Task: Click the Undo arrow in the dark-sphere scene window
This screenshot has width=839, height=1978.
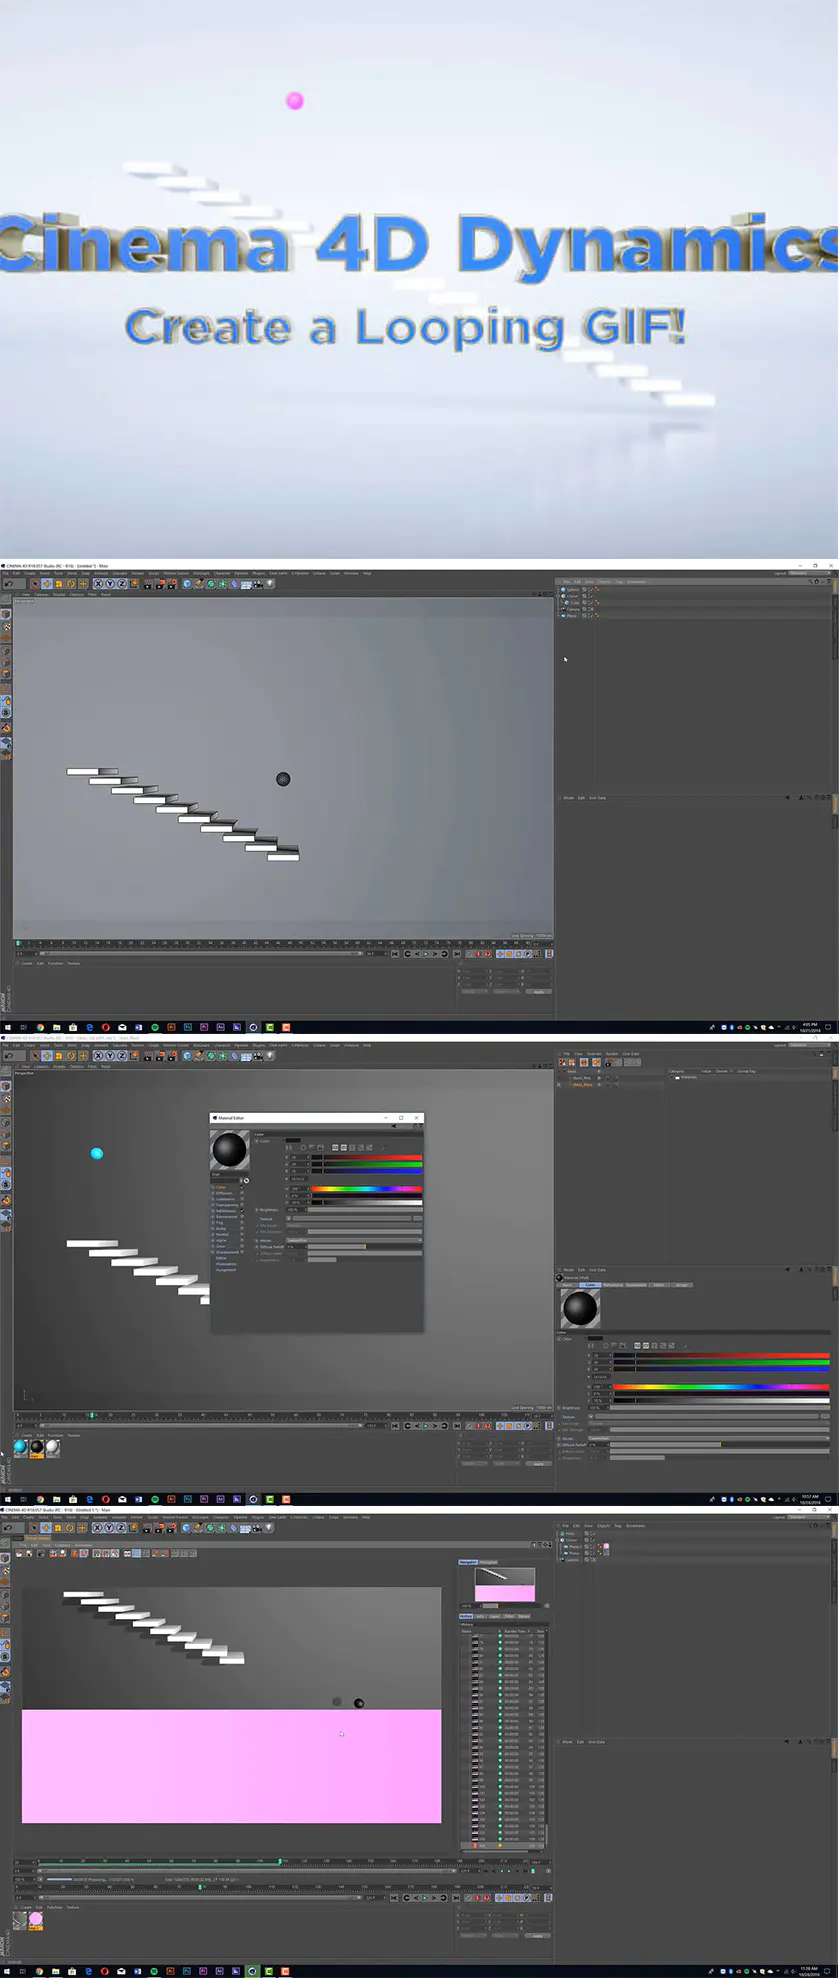Action: [9, 583]
